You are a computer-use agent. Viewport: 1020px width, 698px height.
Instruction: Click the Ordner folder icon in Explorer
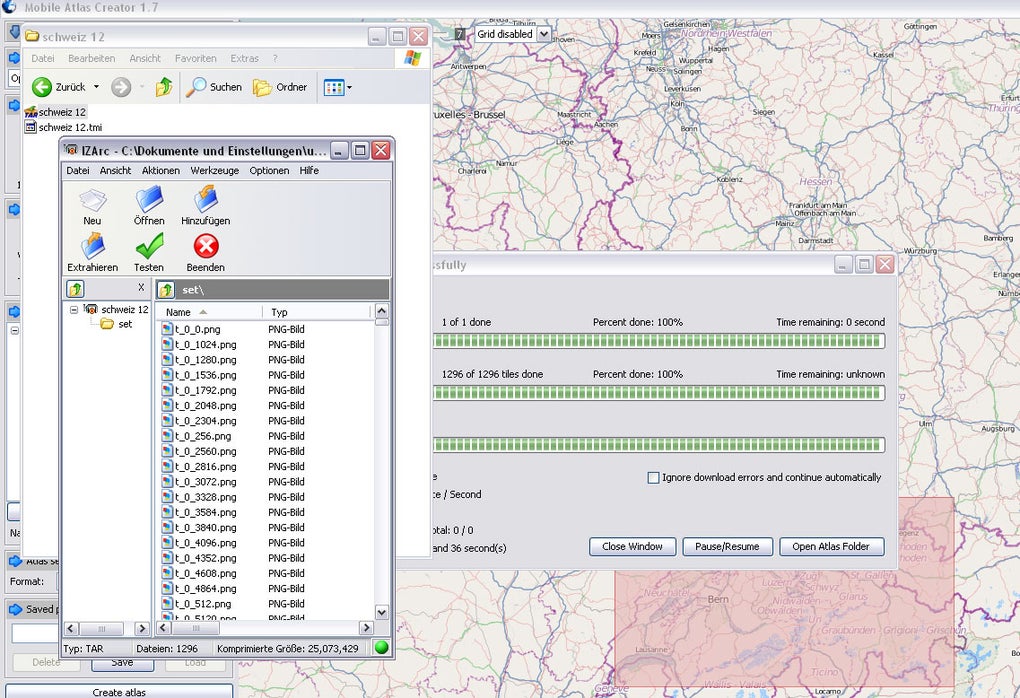pos(262,87)
